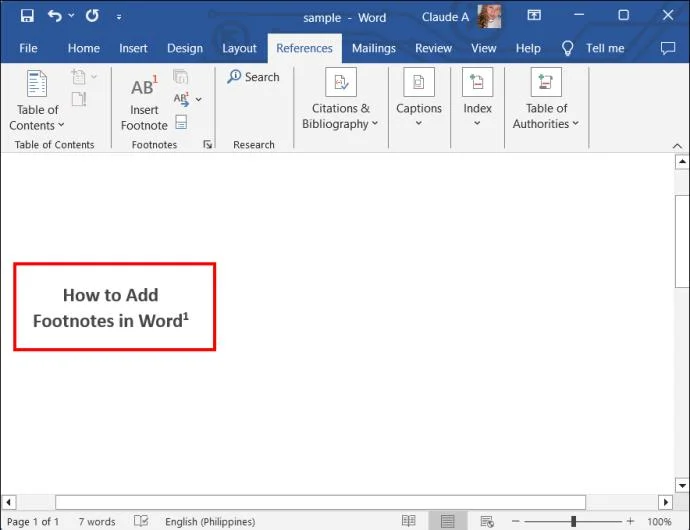Insert a footnote with AB1 button
Screen dimensions: 690x530
tap(144, 103)
